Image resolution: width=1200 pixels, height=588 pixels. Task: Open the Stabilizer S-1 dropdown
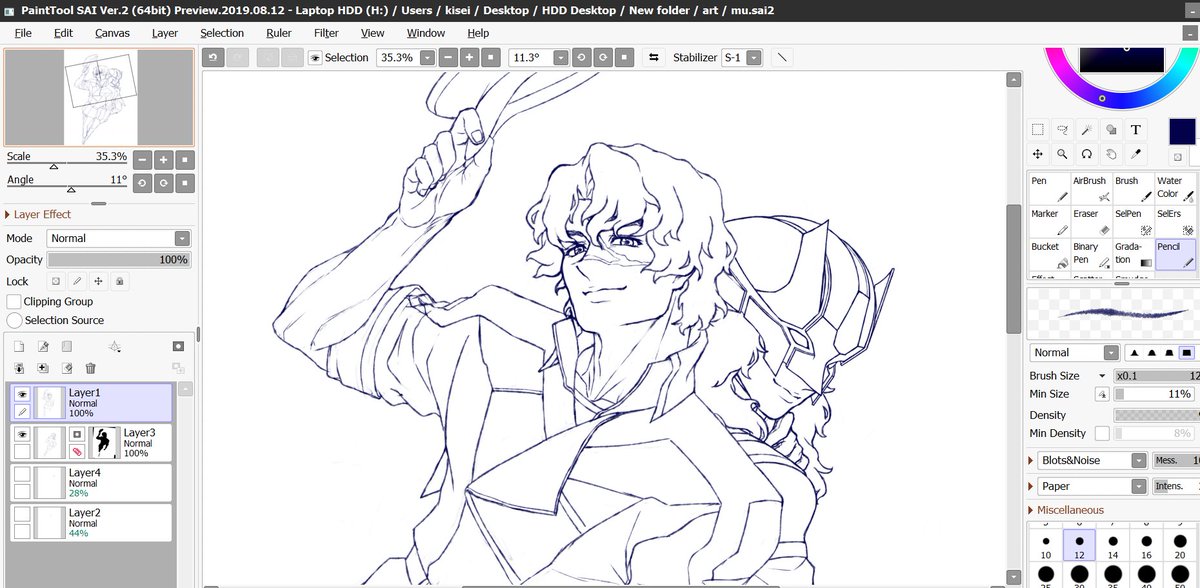[x=754, y=58]
